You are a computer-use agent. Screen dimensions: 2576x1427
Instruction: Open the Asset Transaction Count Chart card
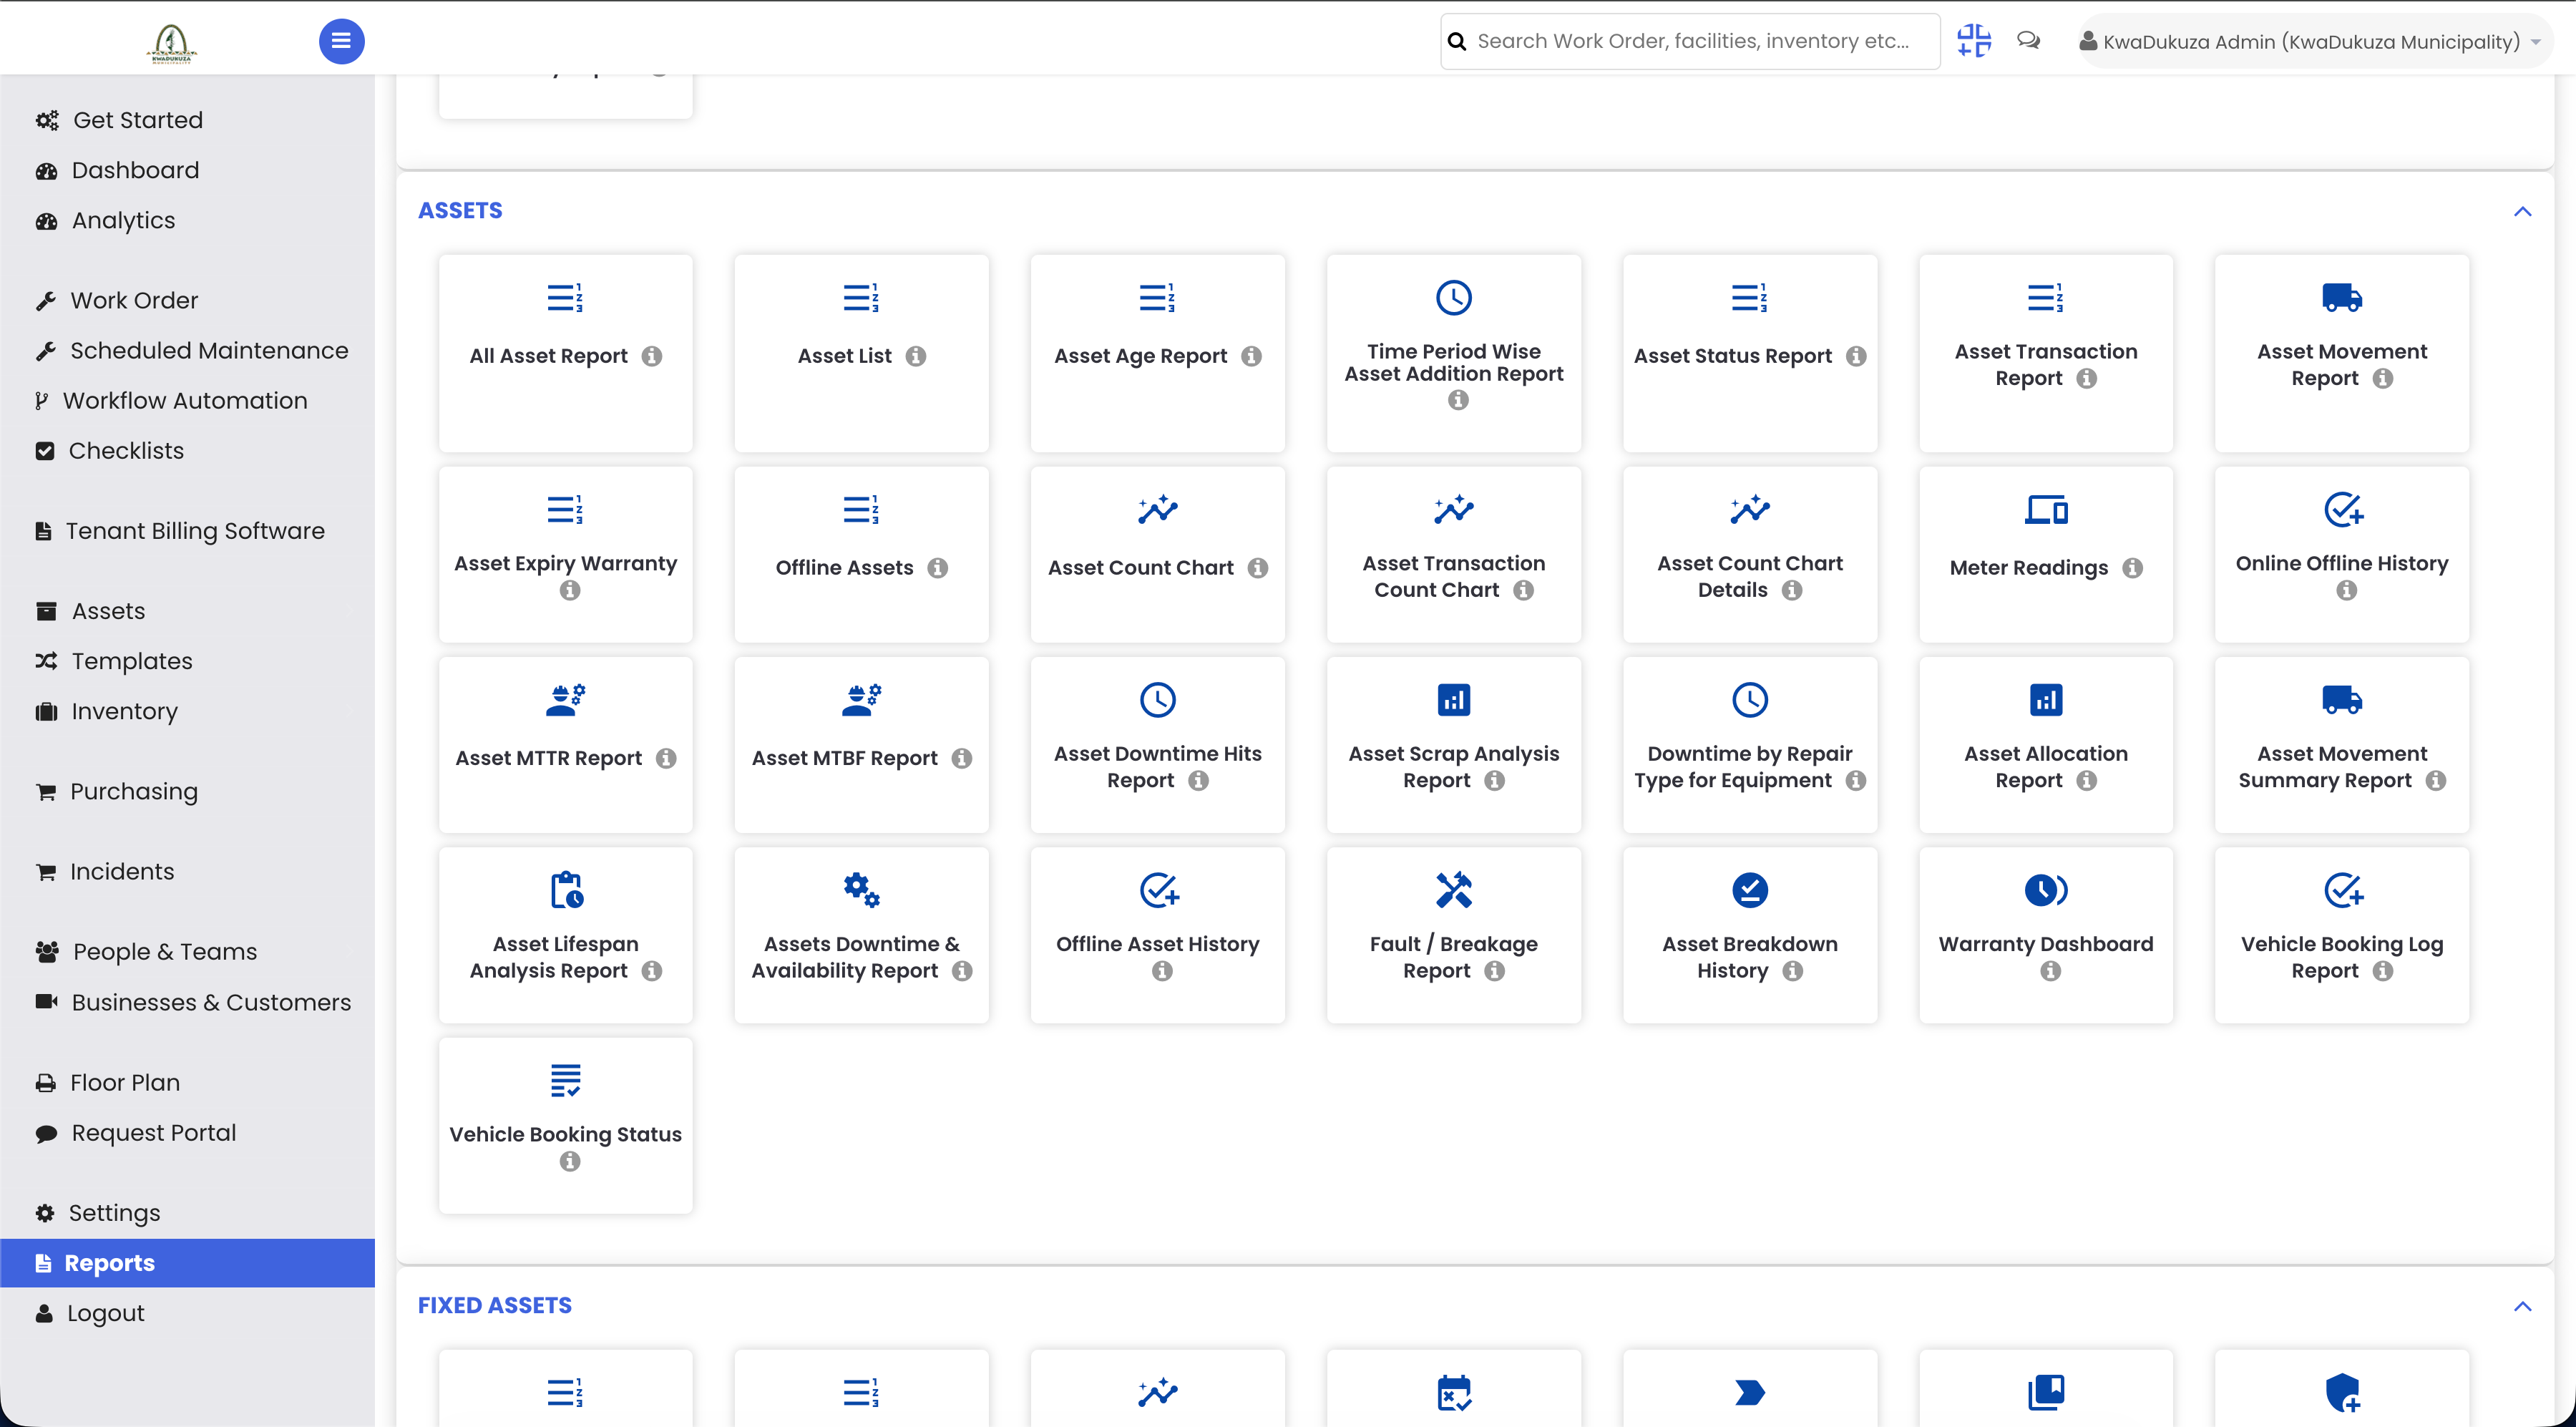point(1453,554)
